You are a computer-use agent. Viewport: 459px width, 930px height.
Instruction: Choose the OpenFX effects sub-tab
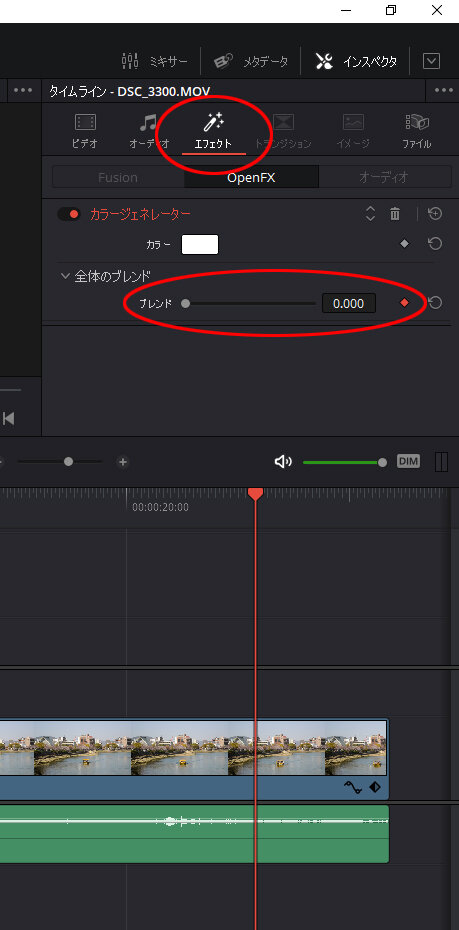point(251,177)
